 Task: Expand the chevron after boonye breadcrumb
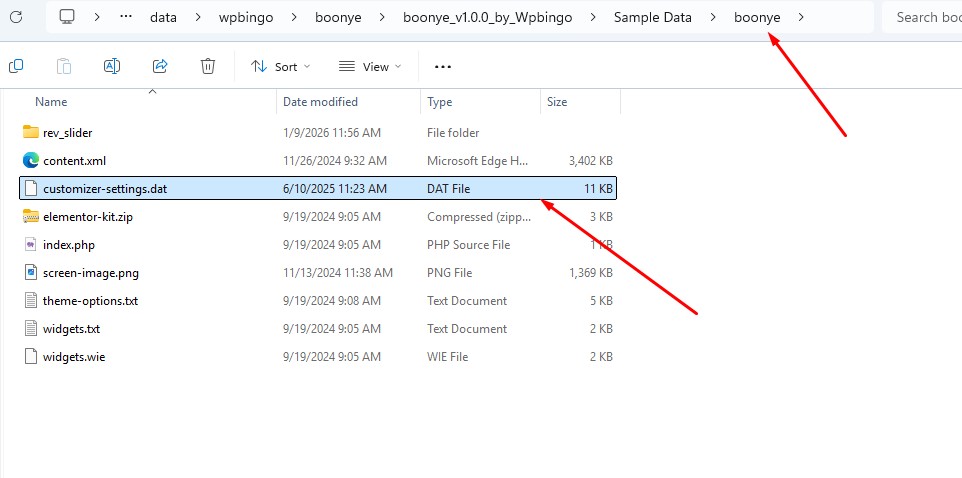pos(801,17)
